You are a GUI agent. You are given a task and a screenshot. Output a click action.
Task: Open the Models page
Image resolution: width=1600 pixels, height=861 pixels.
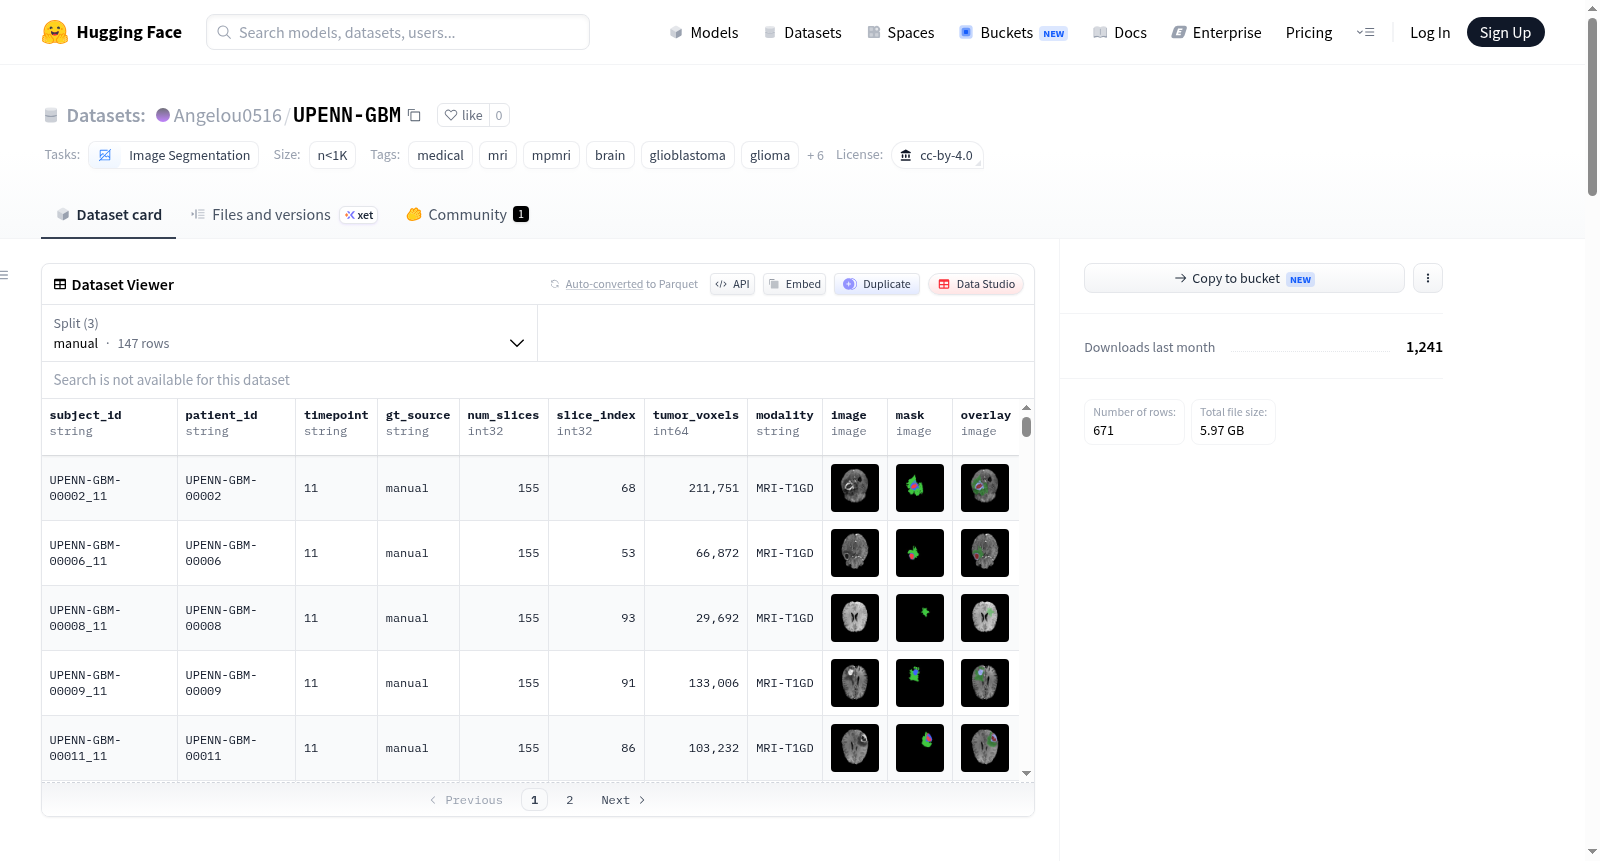tap(704, 32)
